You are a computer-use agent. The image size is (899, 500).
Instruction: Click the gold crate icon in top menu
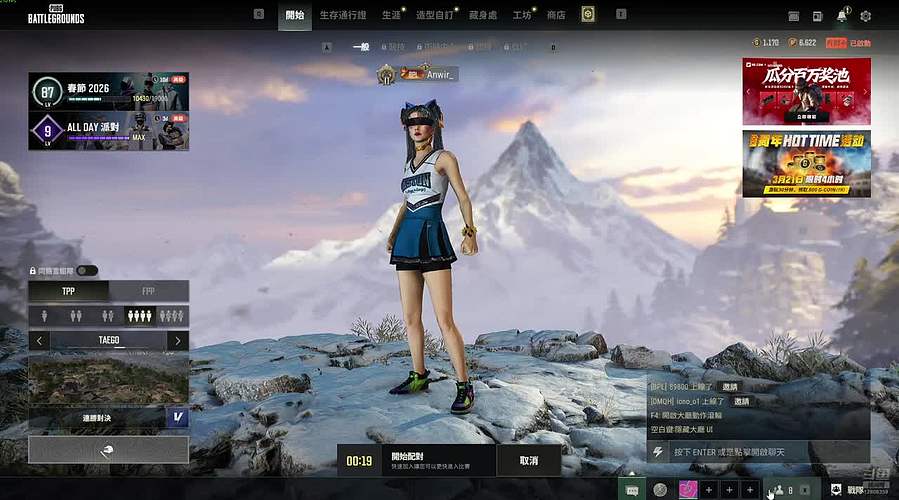point(588,14)
